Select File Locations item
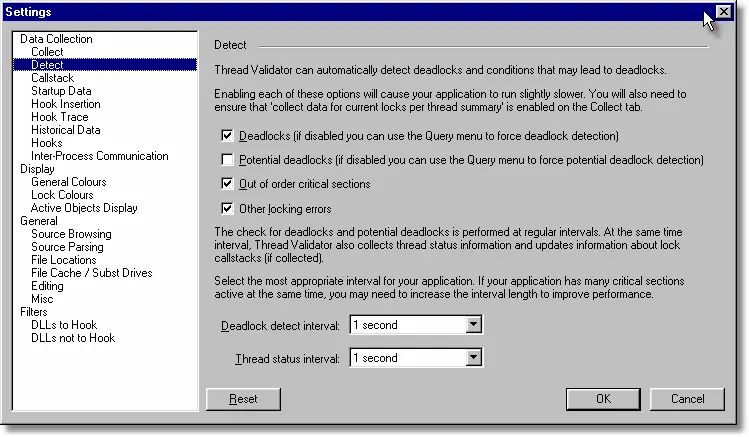This screenshot has height=437, width=749. 64,260
